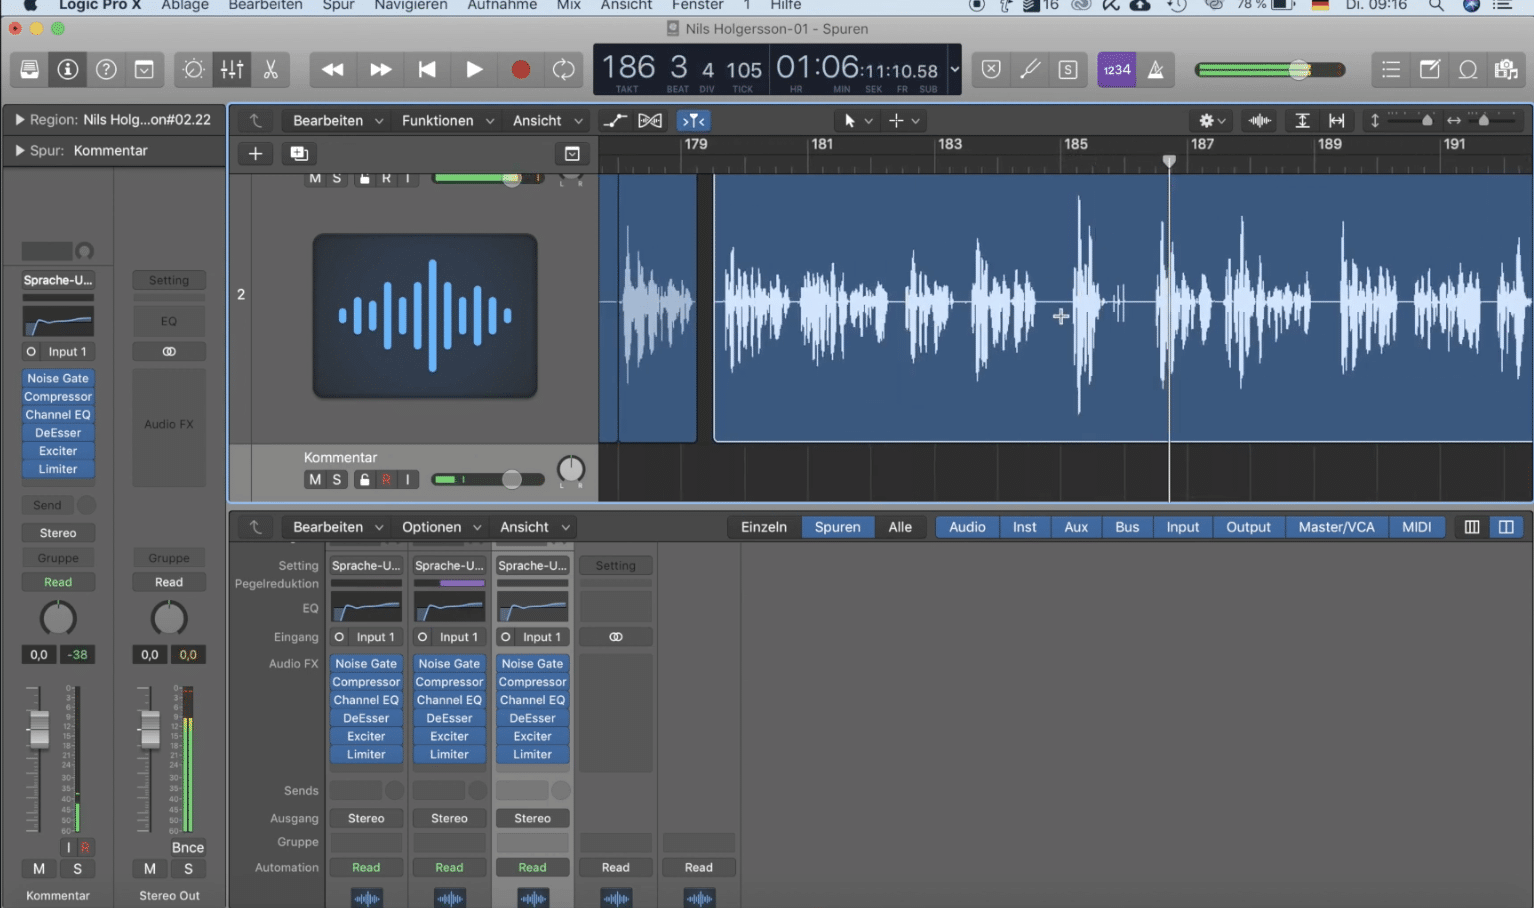1534x908 pixels.
Task: Start playback with the Play button
Action: (474, 69)
